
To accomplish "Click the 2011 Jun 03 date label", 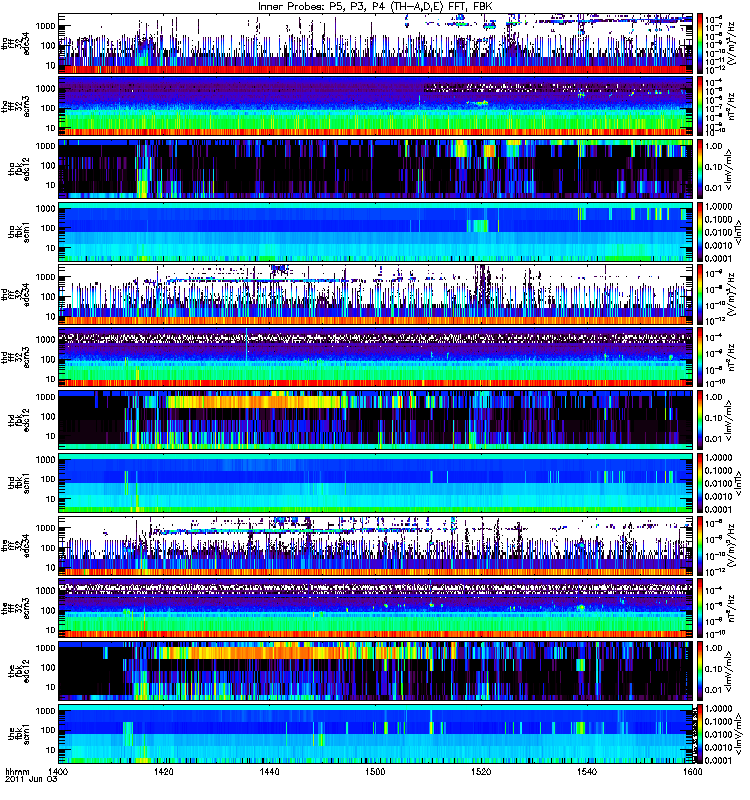I will pos(31,780).
